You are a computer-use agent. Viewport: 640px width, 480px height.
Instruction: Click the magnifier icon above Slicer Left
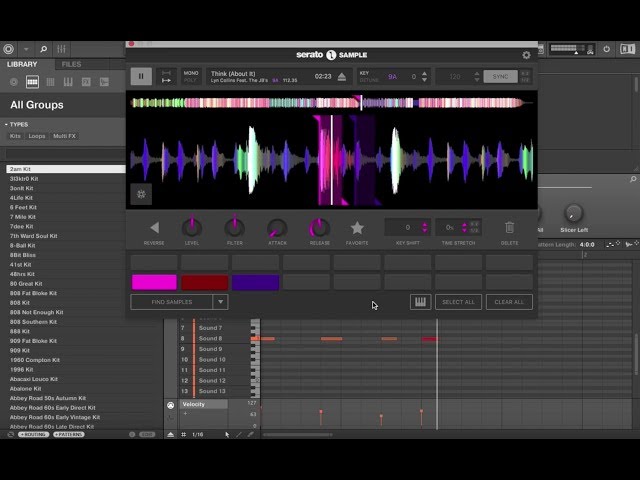(x=633, y=179)
